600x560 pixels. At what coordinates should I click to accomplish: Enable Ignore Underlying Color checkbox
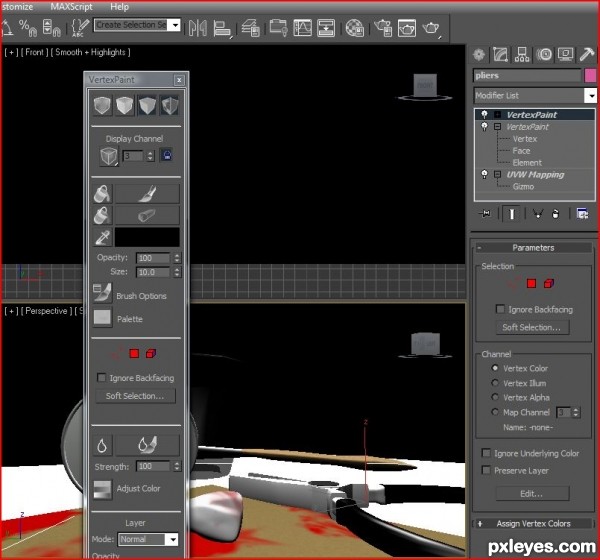(486, 453)
